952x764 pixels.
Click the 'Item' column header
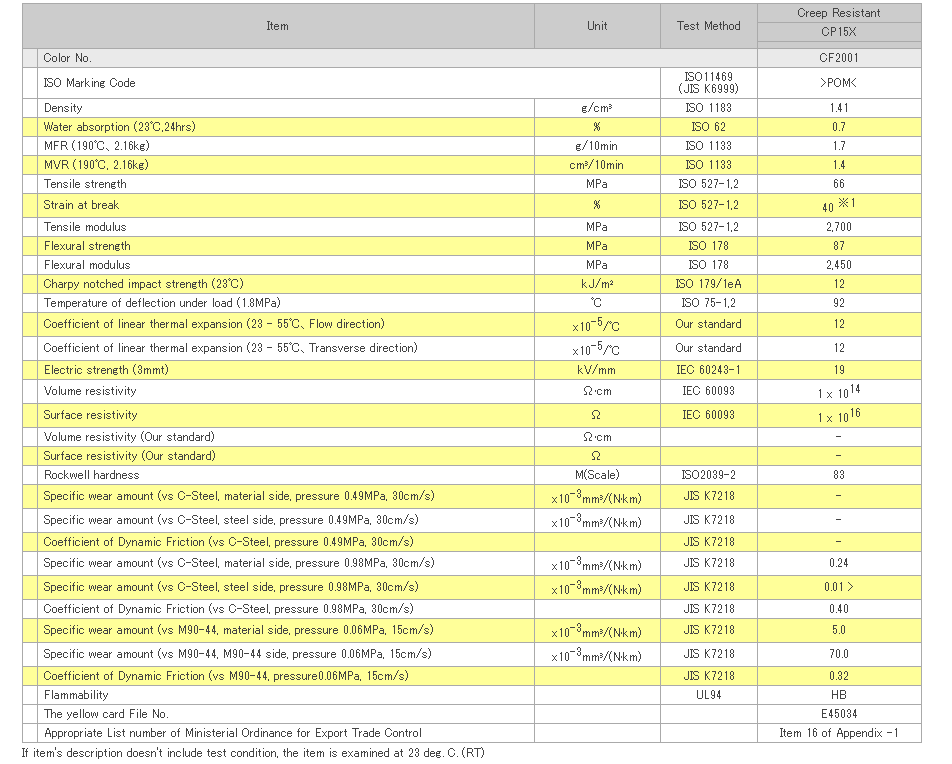277,26
